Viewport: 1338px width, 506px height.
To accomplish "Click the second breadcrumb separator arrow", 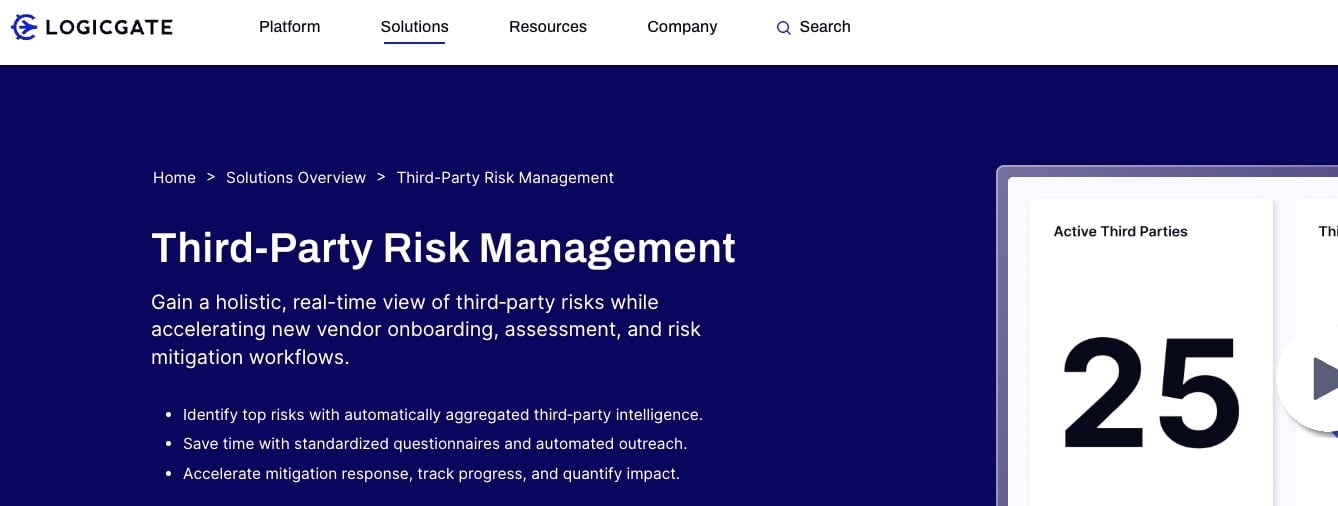I will tap(381, 177).
